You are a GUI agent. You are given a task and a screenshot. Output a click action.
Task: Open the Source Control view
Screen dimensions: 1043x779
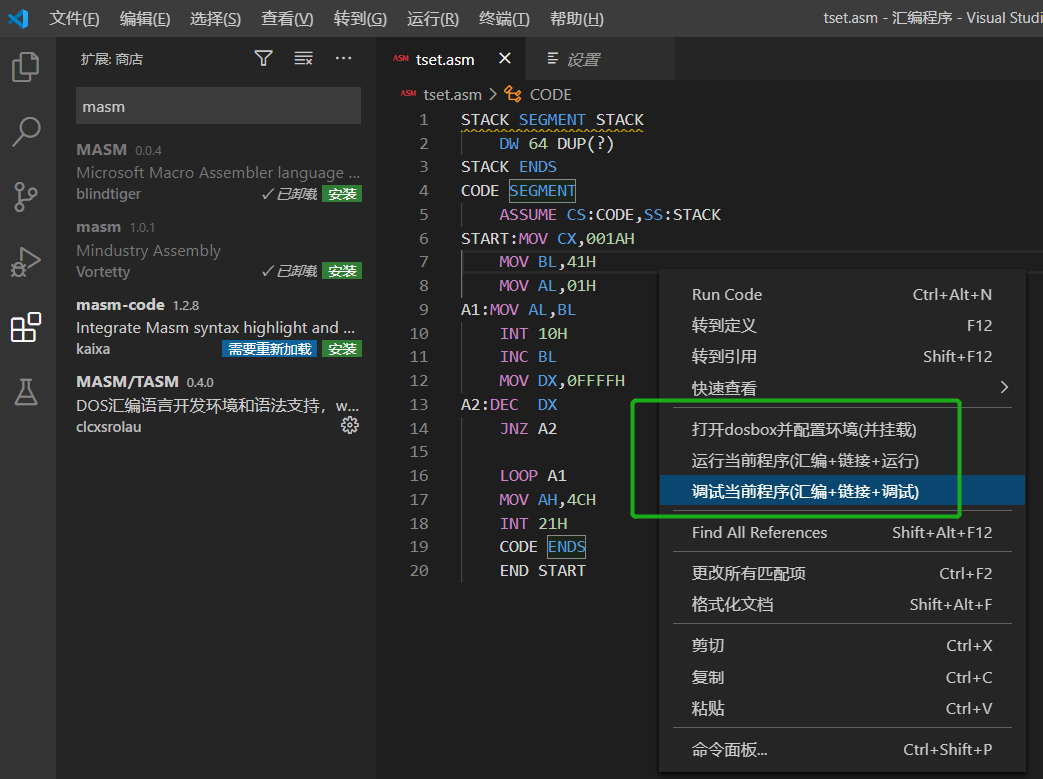[x=26, y=197]
